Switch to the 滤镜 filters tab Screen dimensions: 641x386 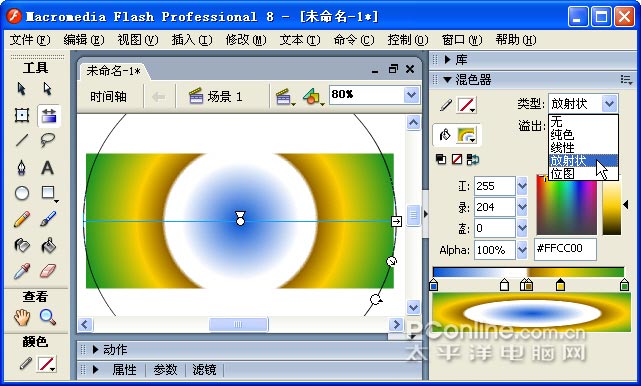(204, 370)
